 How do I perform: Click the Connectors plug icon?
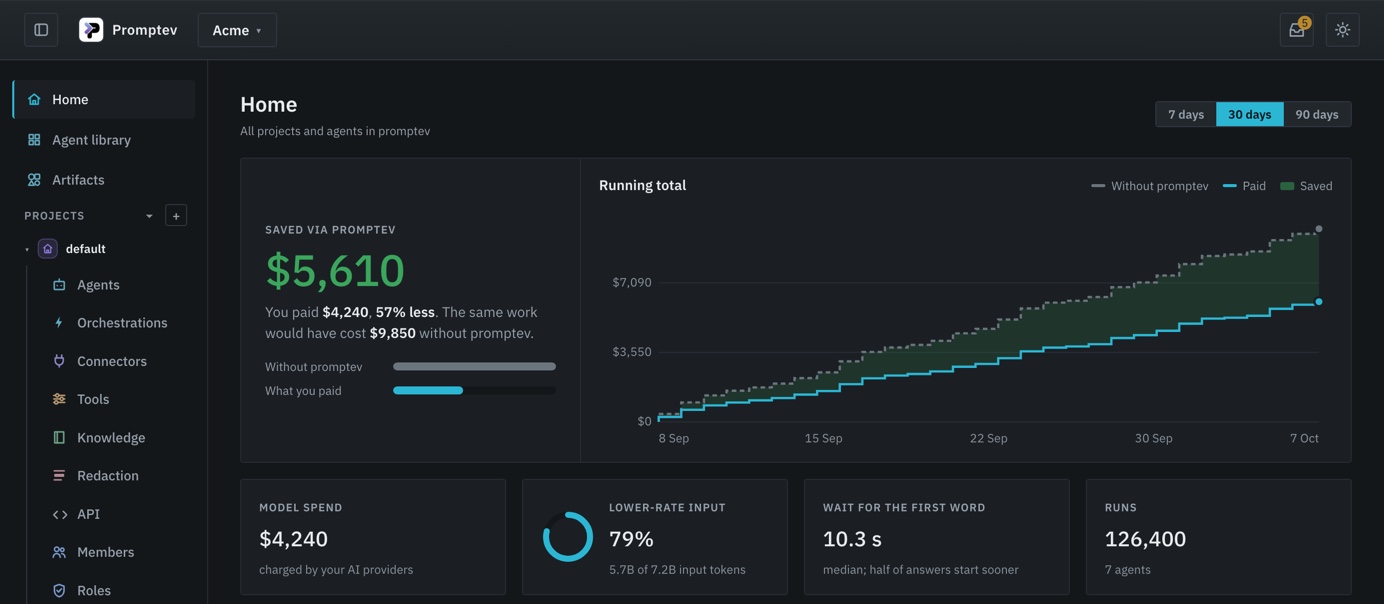59,361
